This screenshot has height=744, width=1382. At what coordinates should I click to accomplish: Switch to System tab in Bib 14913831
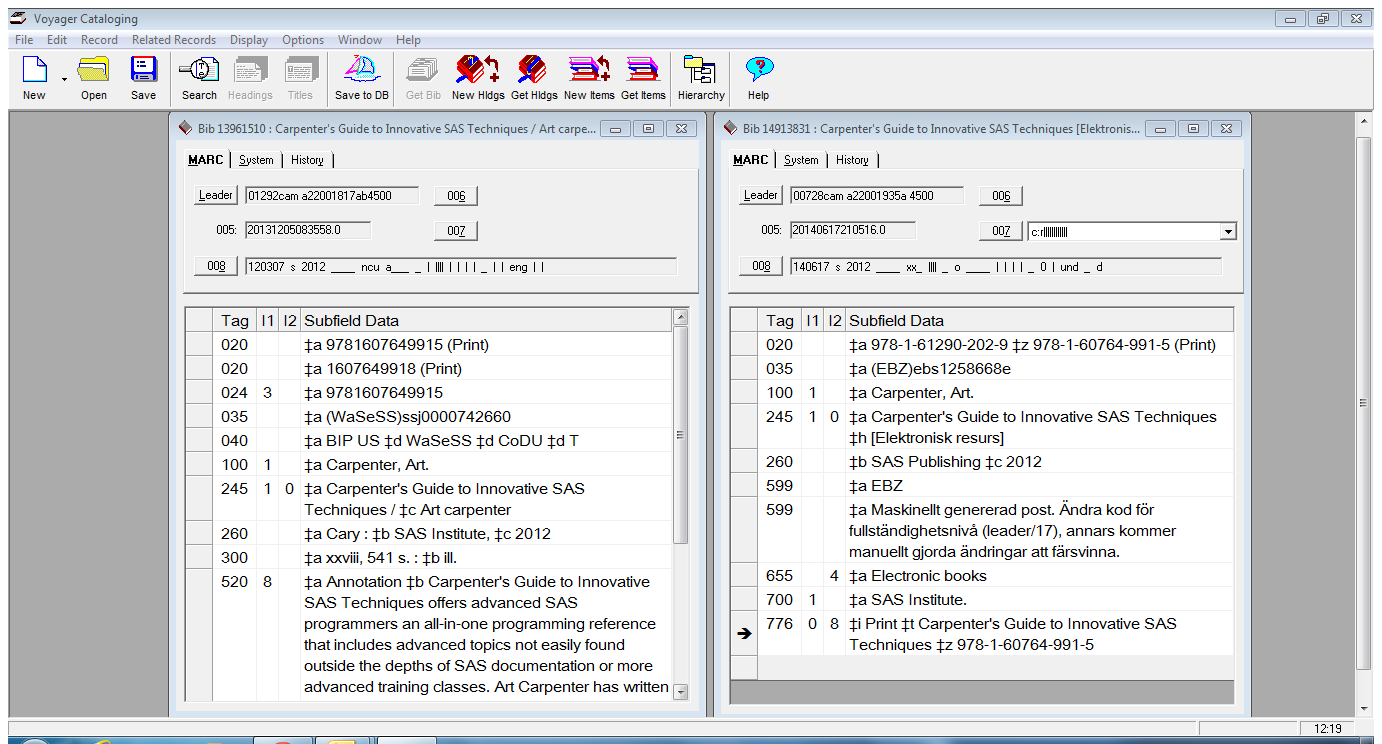point(801,160)
